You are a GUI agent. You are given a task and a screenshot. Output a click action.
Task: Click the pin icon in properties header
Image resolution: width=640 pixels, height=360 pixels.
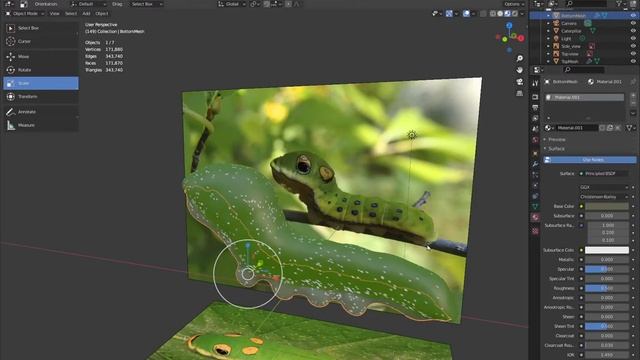tap(633, 82)
